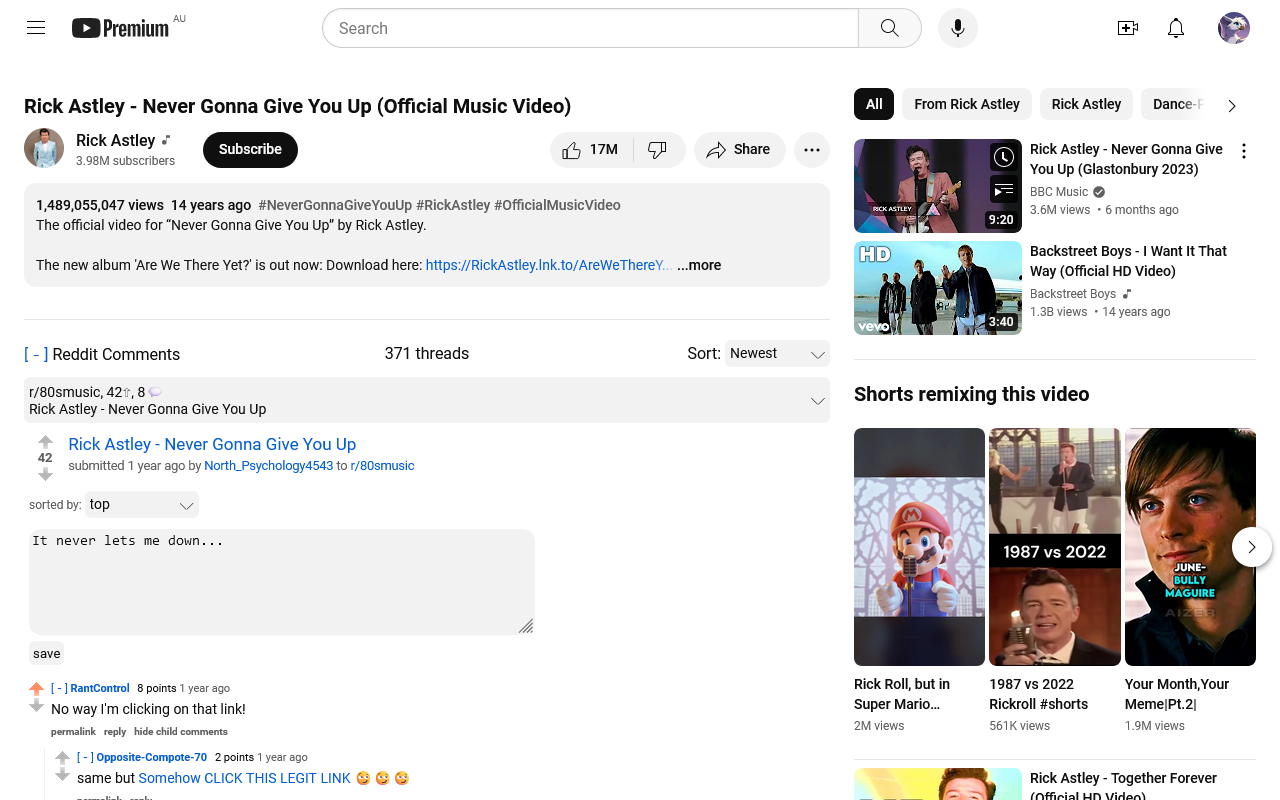Open the three-dot more actions button
1280x800 pixels.
tap(812, 150)
